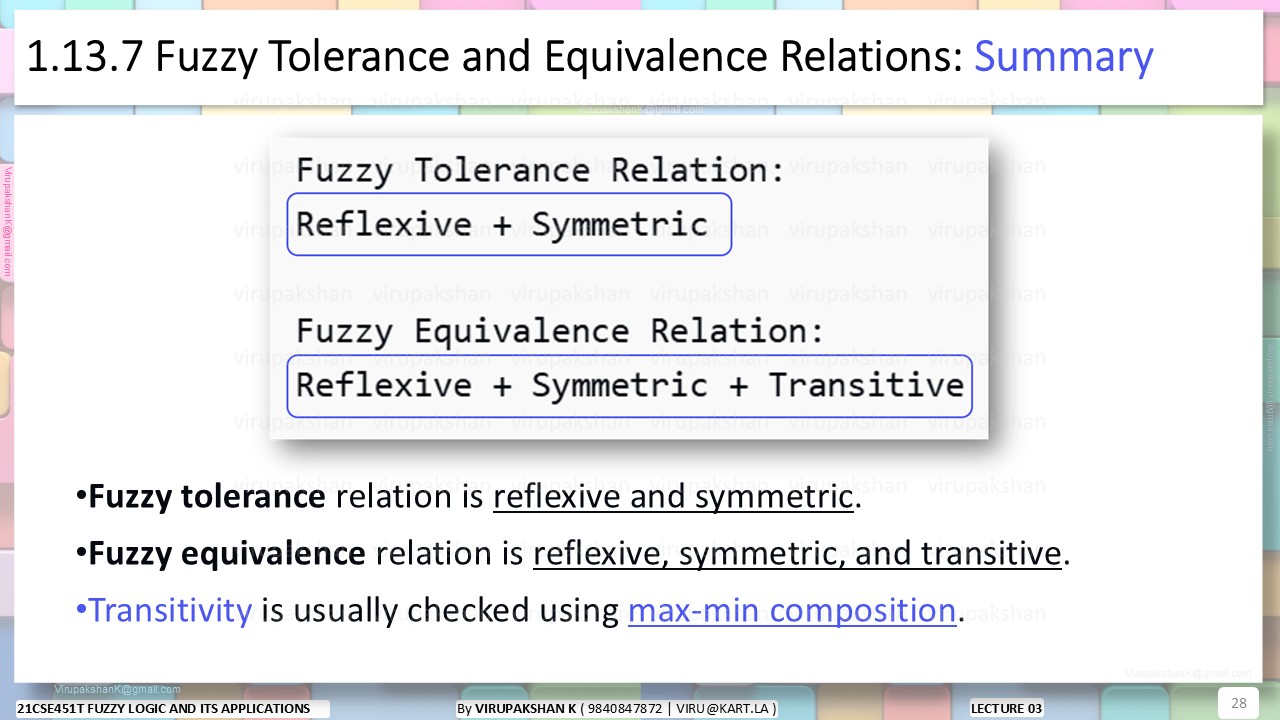The height and width of the screenshot is (720, 1280).
Task: Click the footer phone number '9840847872'
Action: click(x=626, y=708)
